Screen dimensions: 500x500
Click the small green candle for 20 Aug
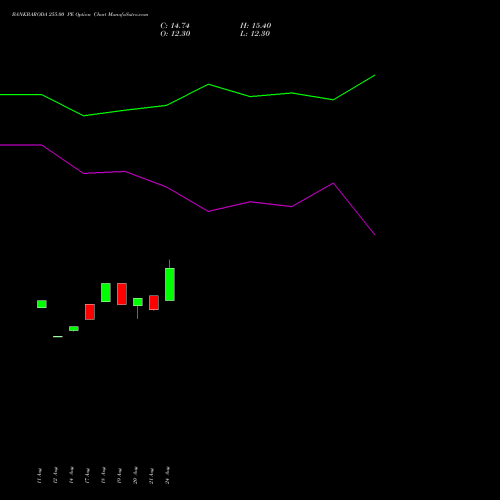tap(138, 302)
